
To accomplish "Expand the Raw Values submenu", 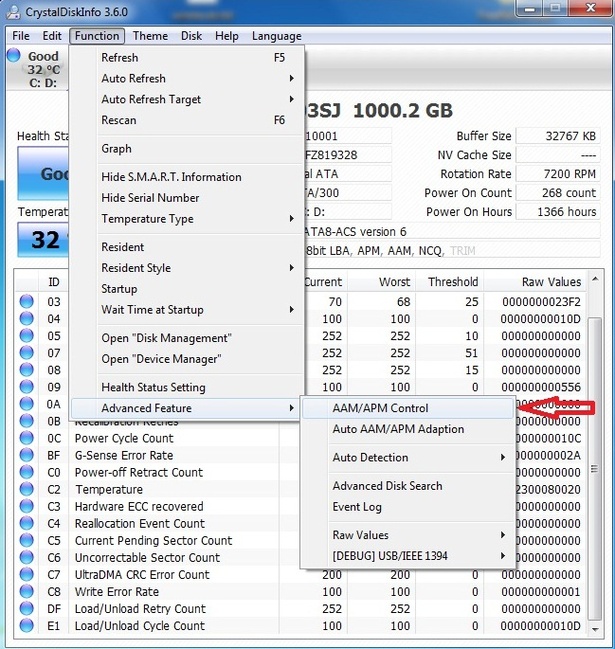I will pyautogui.click(x=408, y=535).
